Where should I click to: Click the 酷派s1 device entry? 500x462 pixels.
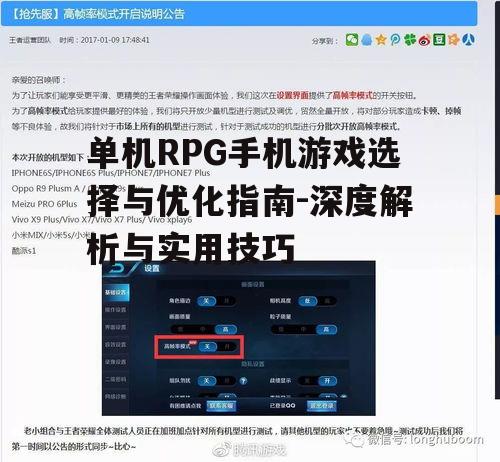coord(24,251)
